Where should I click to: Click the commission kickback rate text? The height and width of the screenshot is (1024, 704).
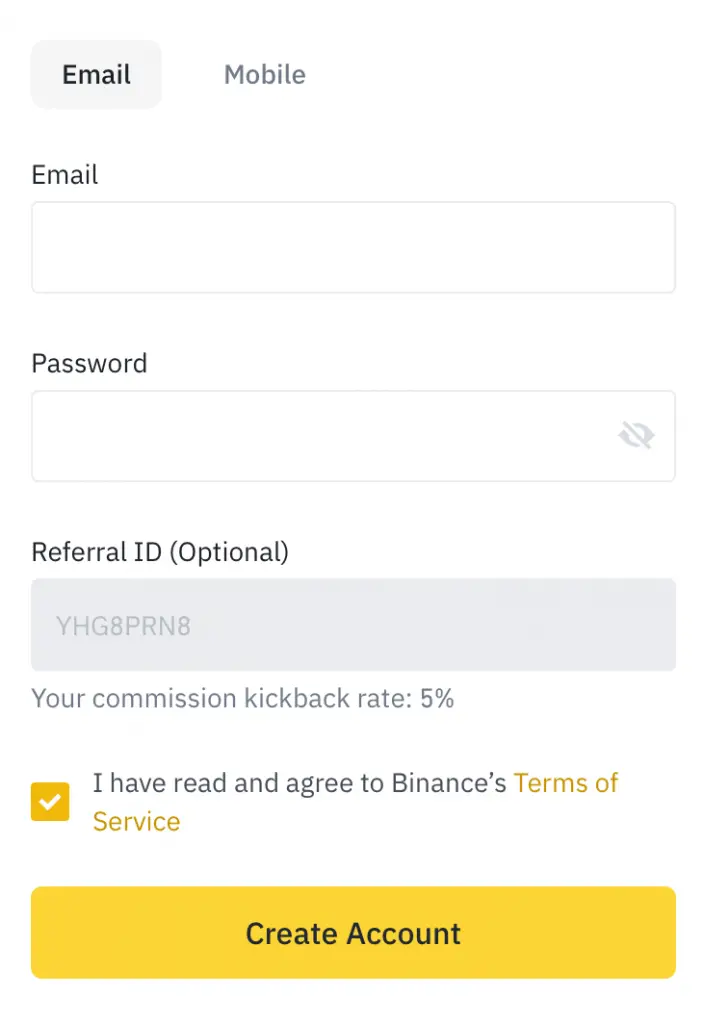click(242, 698)
